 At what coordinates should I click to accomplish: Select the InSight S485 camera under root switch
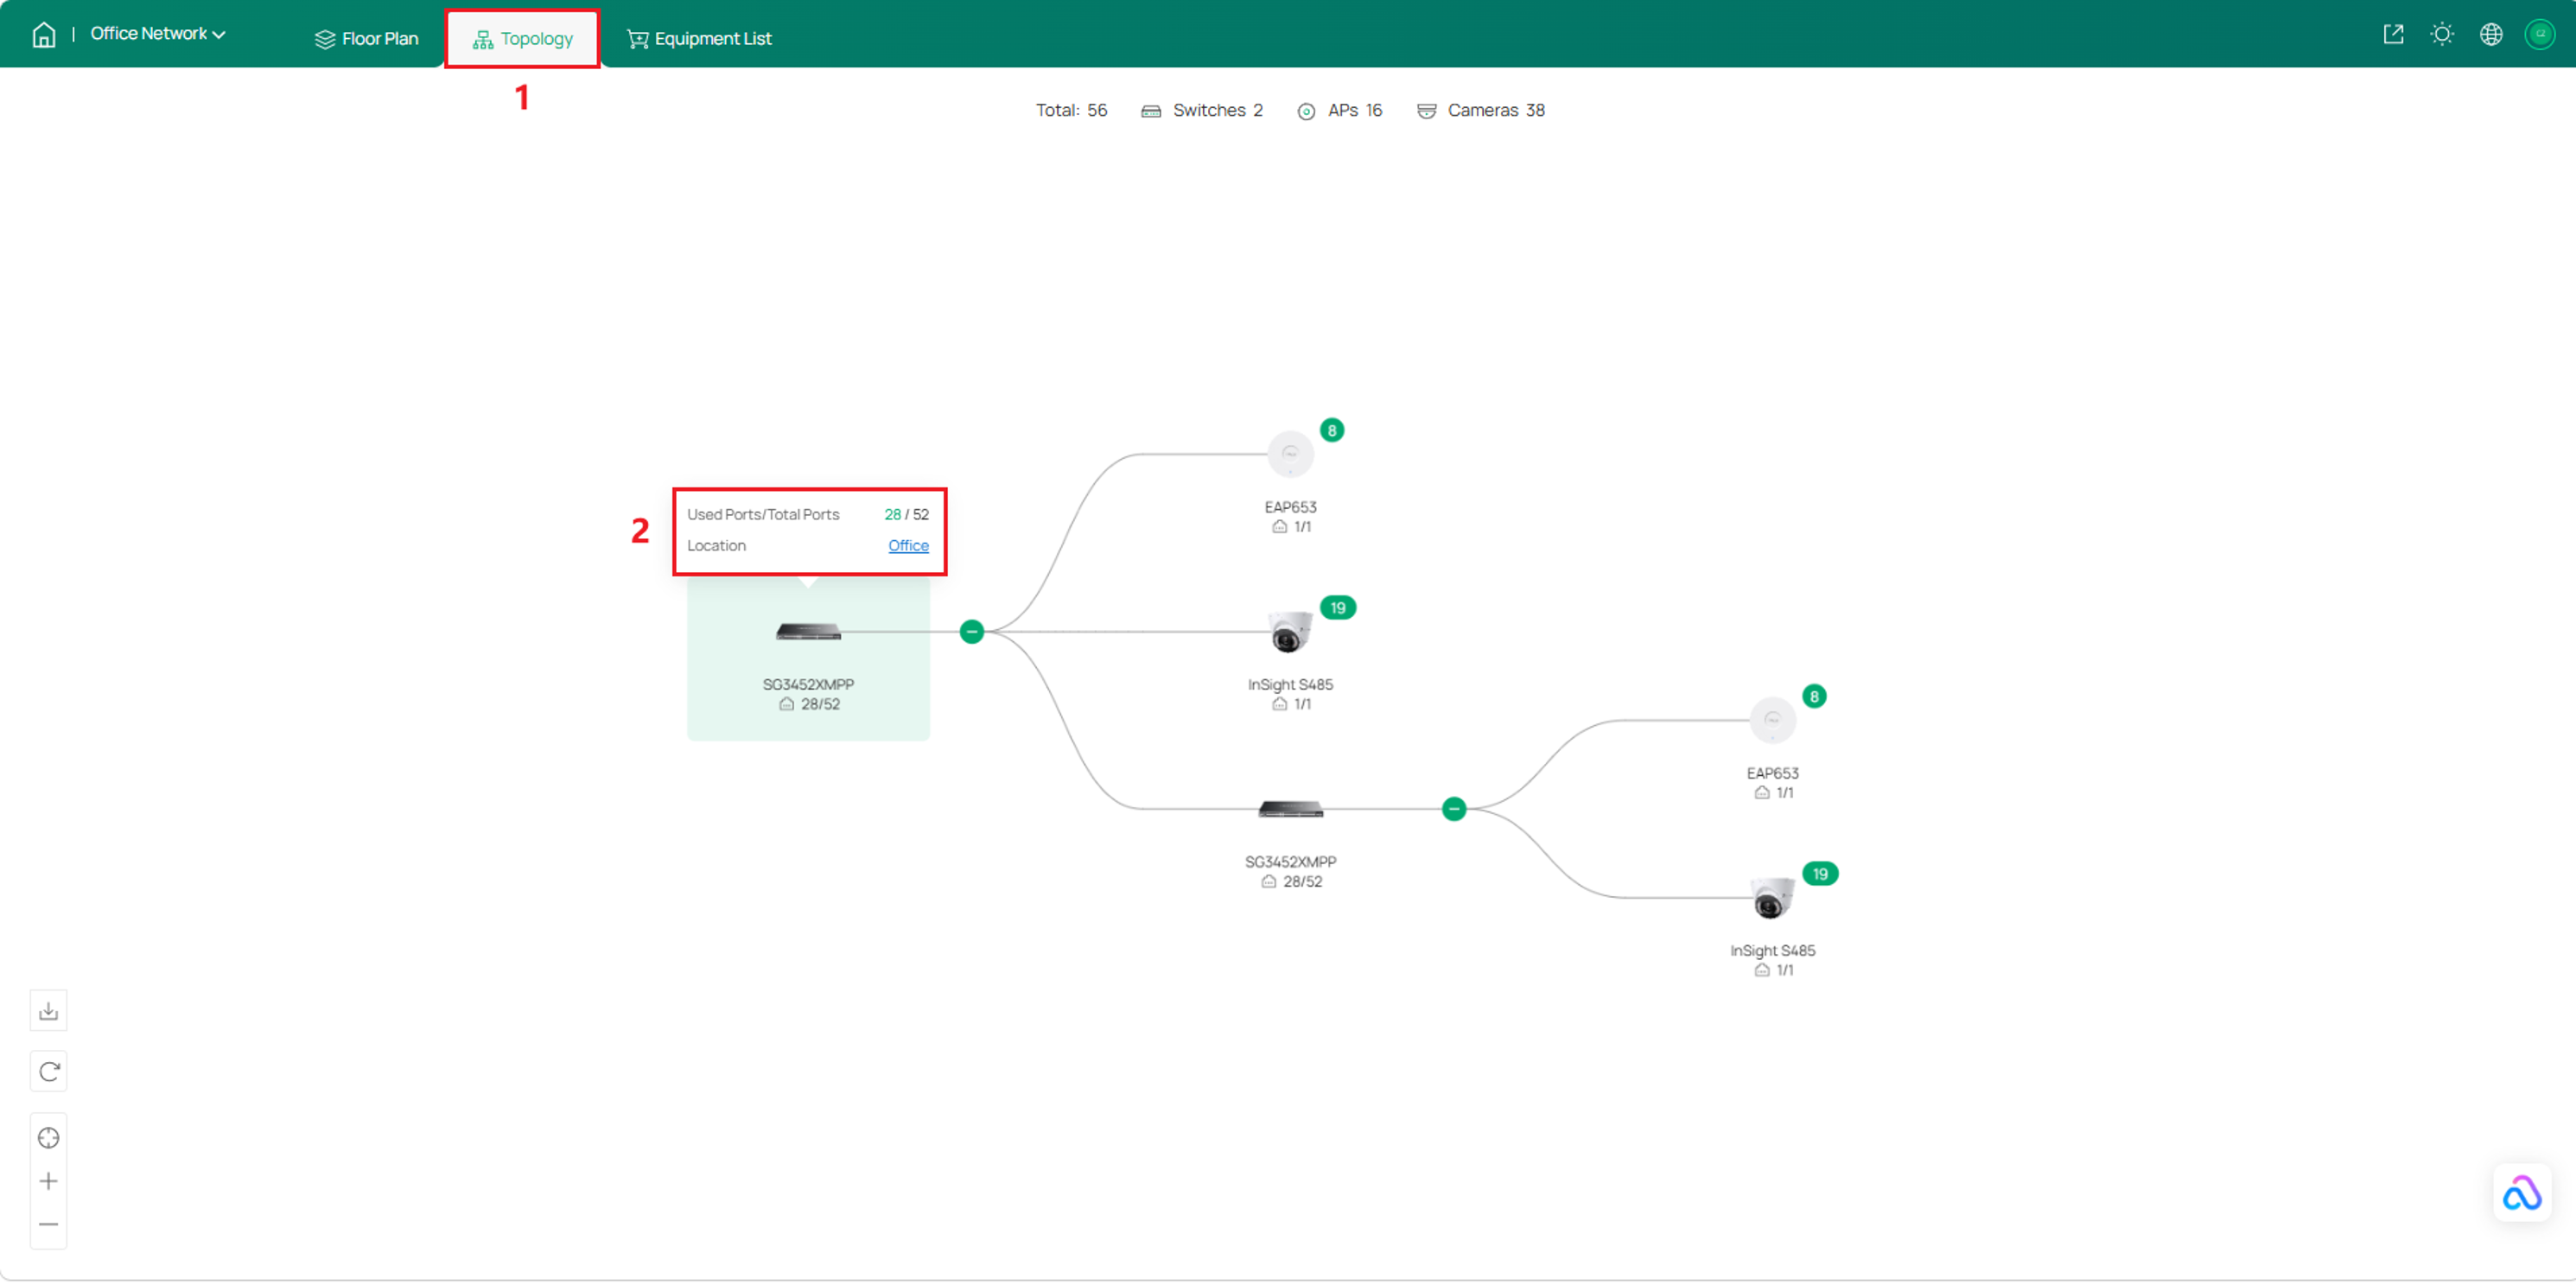coord(1290,632)
